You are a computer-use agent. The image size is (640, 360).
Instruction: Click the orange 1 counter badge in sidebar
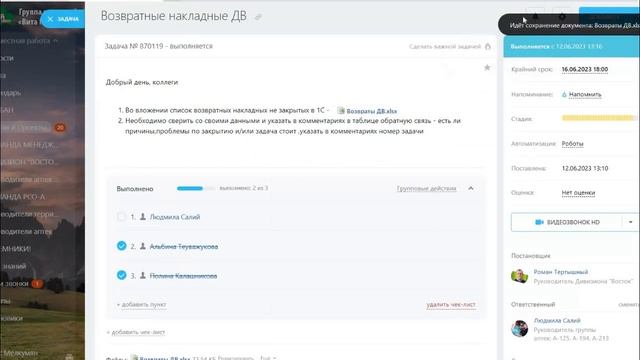pos(37,283)
